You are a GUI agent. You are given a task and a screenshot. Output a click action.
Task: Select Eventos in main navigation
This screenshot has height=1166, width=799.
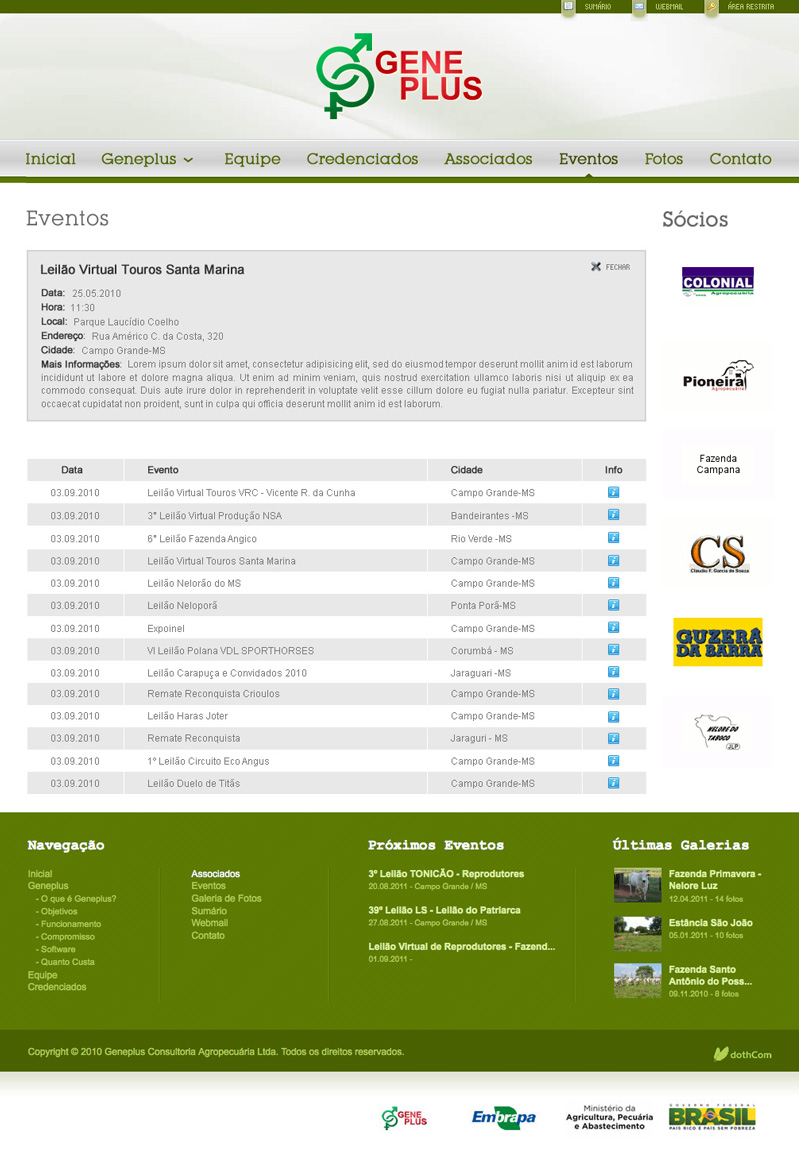588,159
